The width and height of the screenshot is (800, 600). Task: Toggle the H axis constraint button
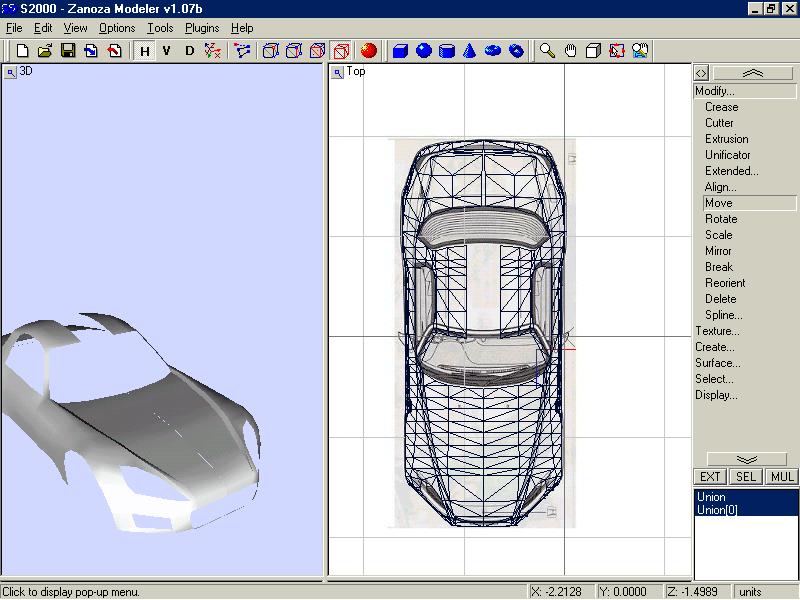pos(145,50)
